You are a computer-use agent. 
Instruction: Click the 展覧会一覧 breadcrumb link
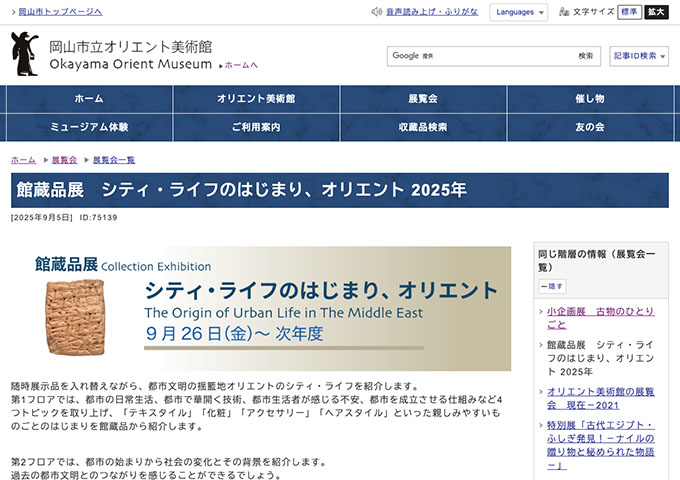[x=114, y=160]
